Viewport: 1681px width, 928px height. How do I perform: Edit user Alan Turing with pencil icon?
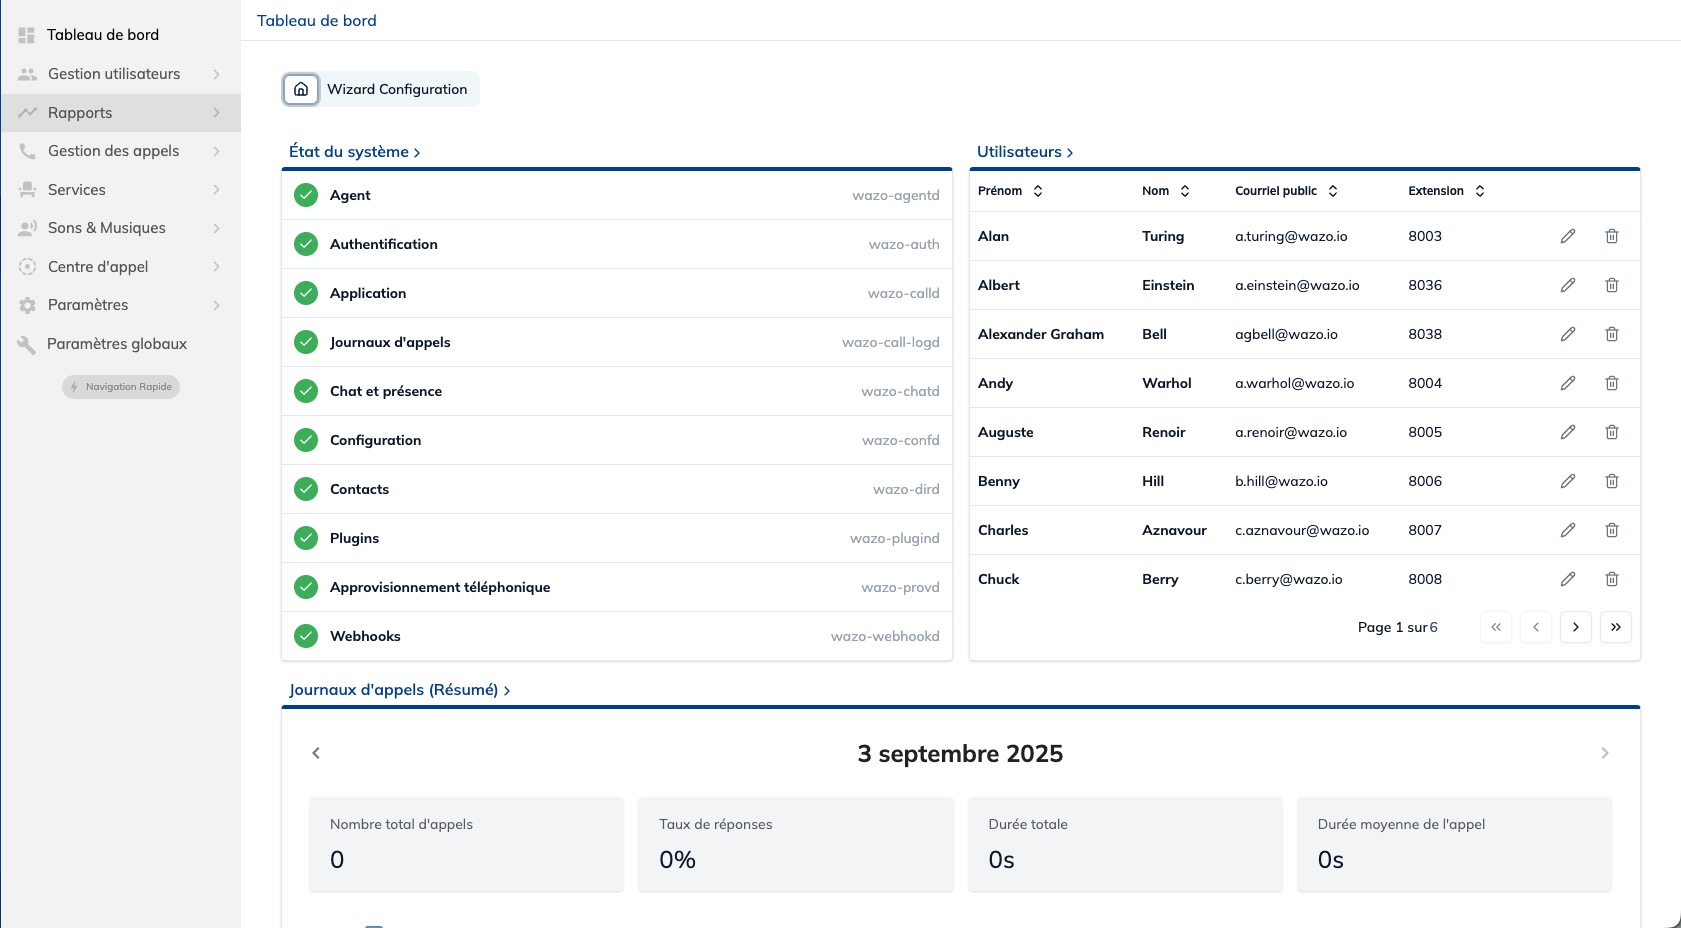pos(1568,236)
